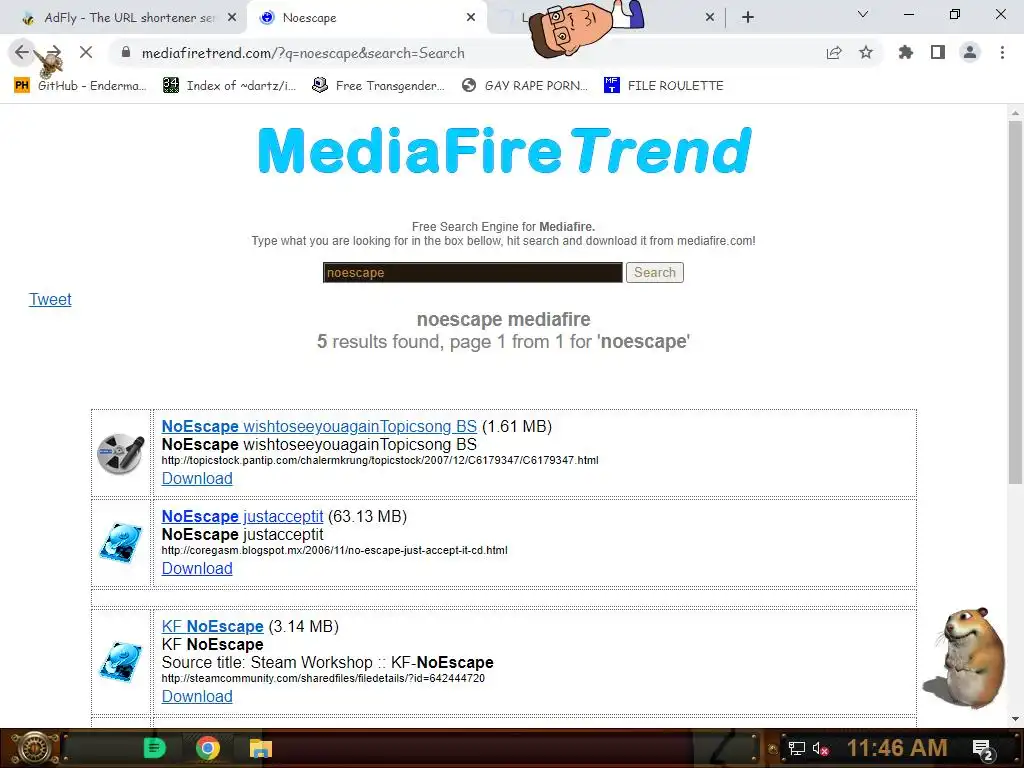Close the third browser tab
The height and width of the screenshot is (768, 1024).
710,18
